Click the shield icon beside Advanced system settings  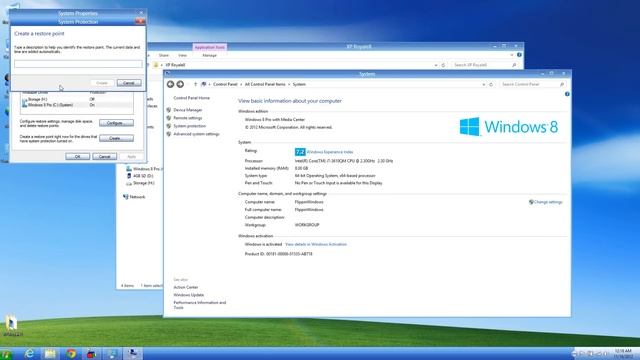coord(169,134)
